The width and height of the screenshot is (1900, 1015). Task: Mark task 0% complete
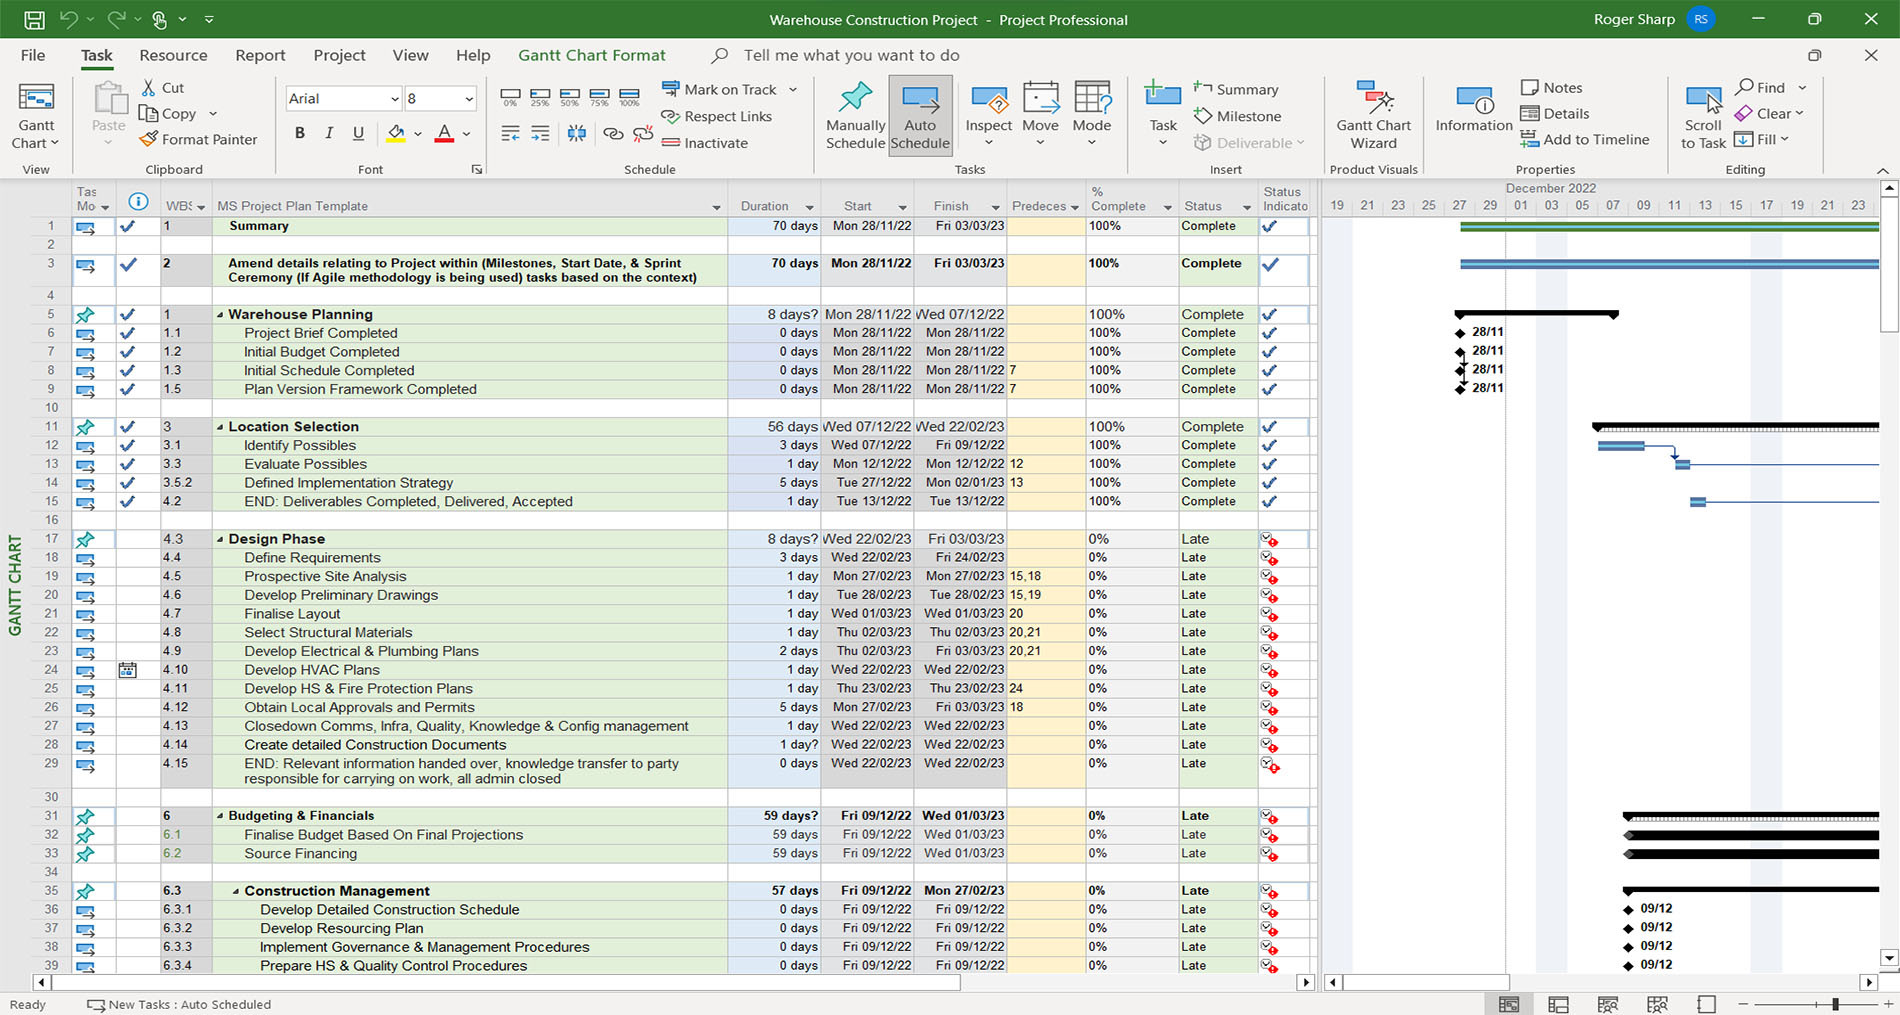[510, 98]
